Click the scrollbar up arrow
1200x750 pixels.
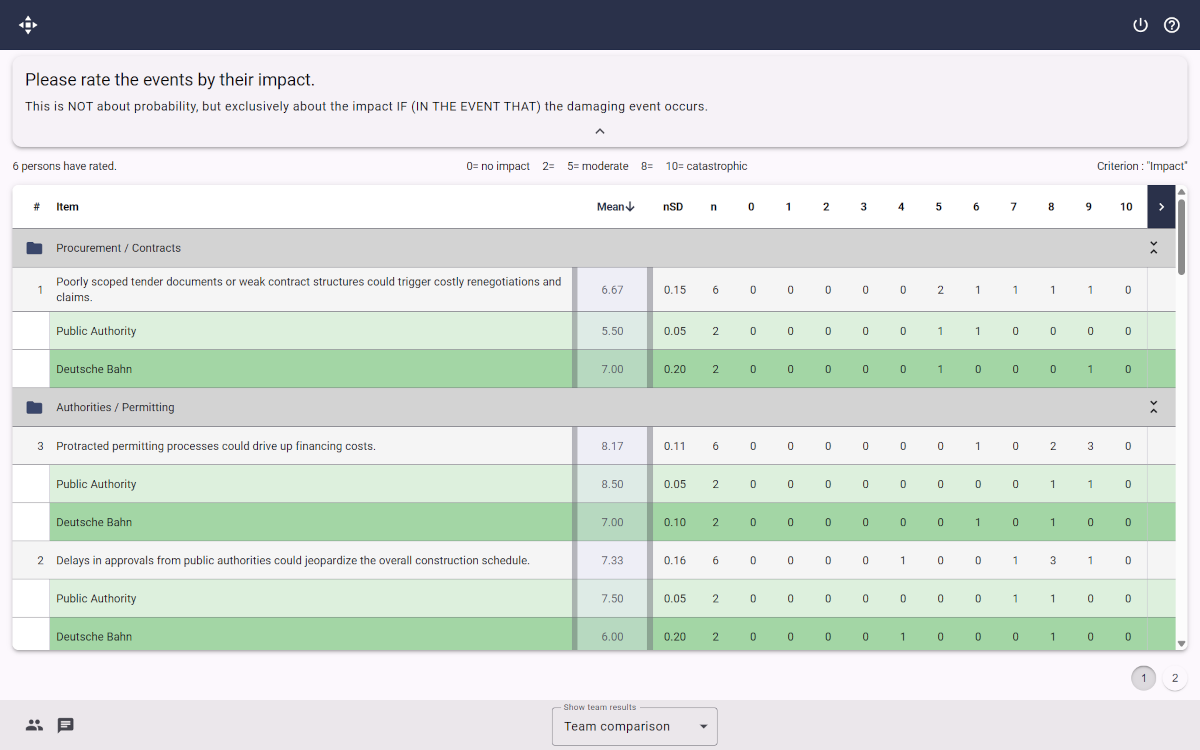click(1182, 192)
